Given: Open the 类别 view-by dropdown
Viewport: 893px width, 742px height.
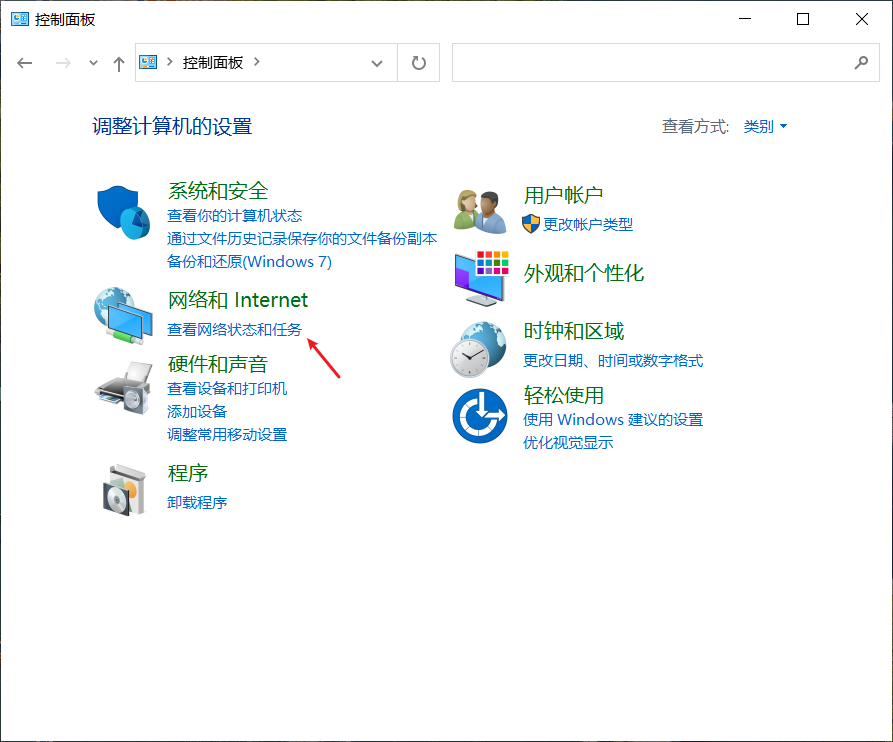Looking at the screenshot, I should [765, 126].
